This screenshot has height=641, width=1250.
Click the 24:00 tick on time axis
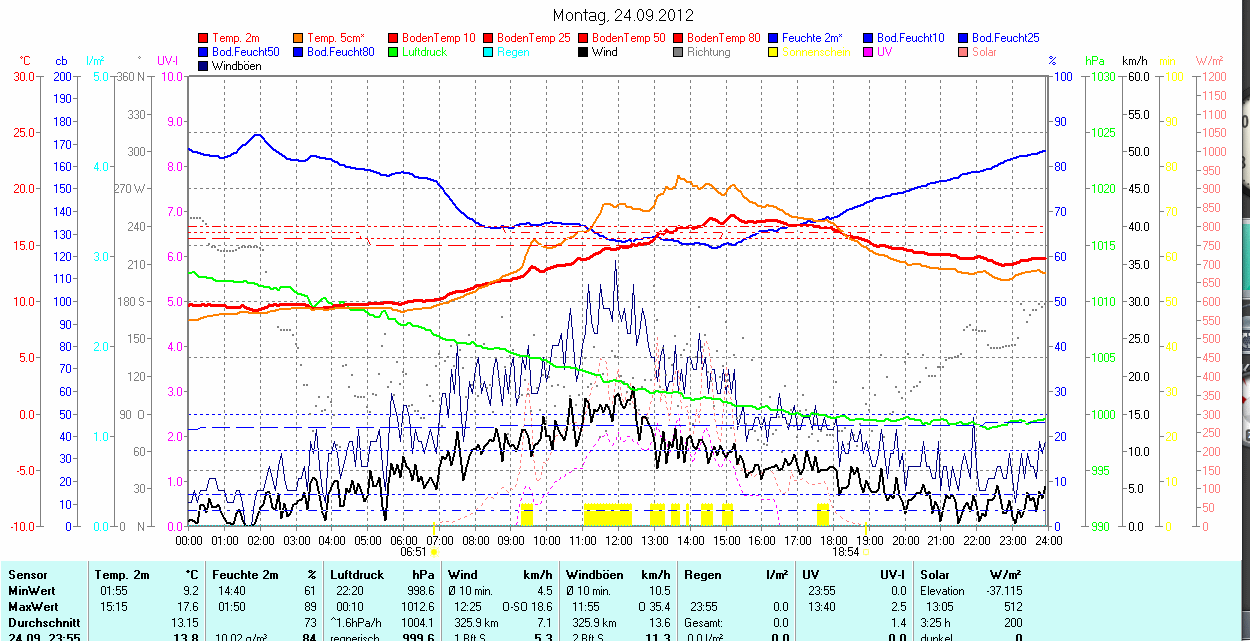pos(1048,540)
